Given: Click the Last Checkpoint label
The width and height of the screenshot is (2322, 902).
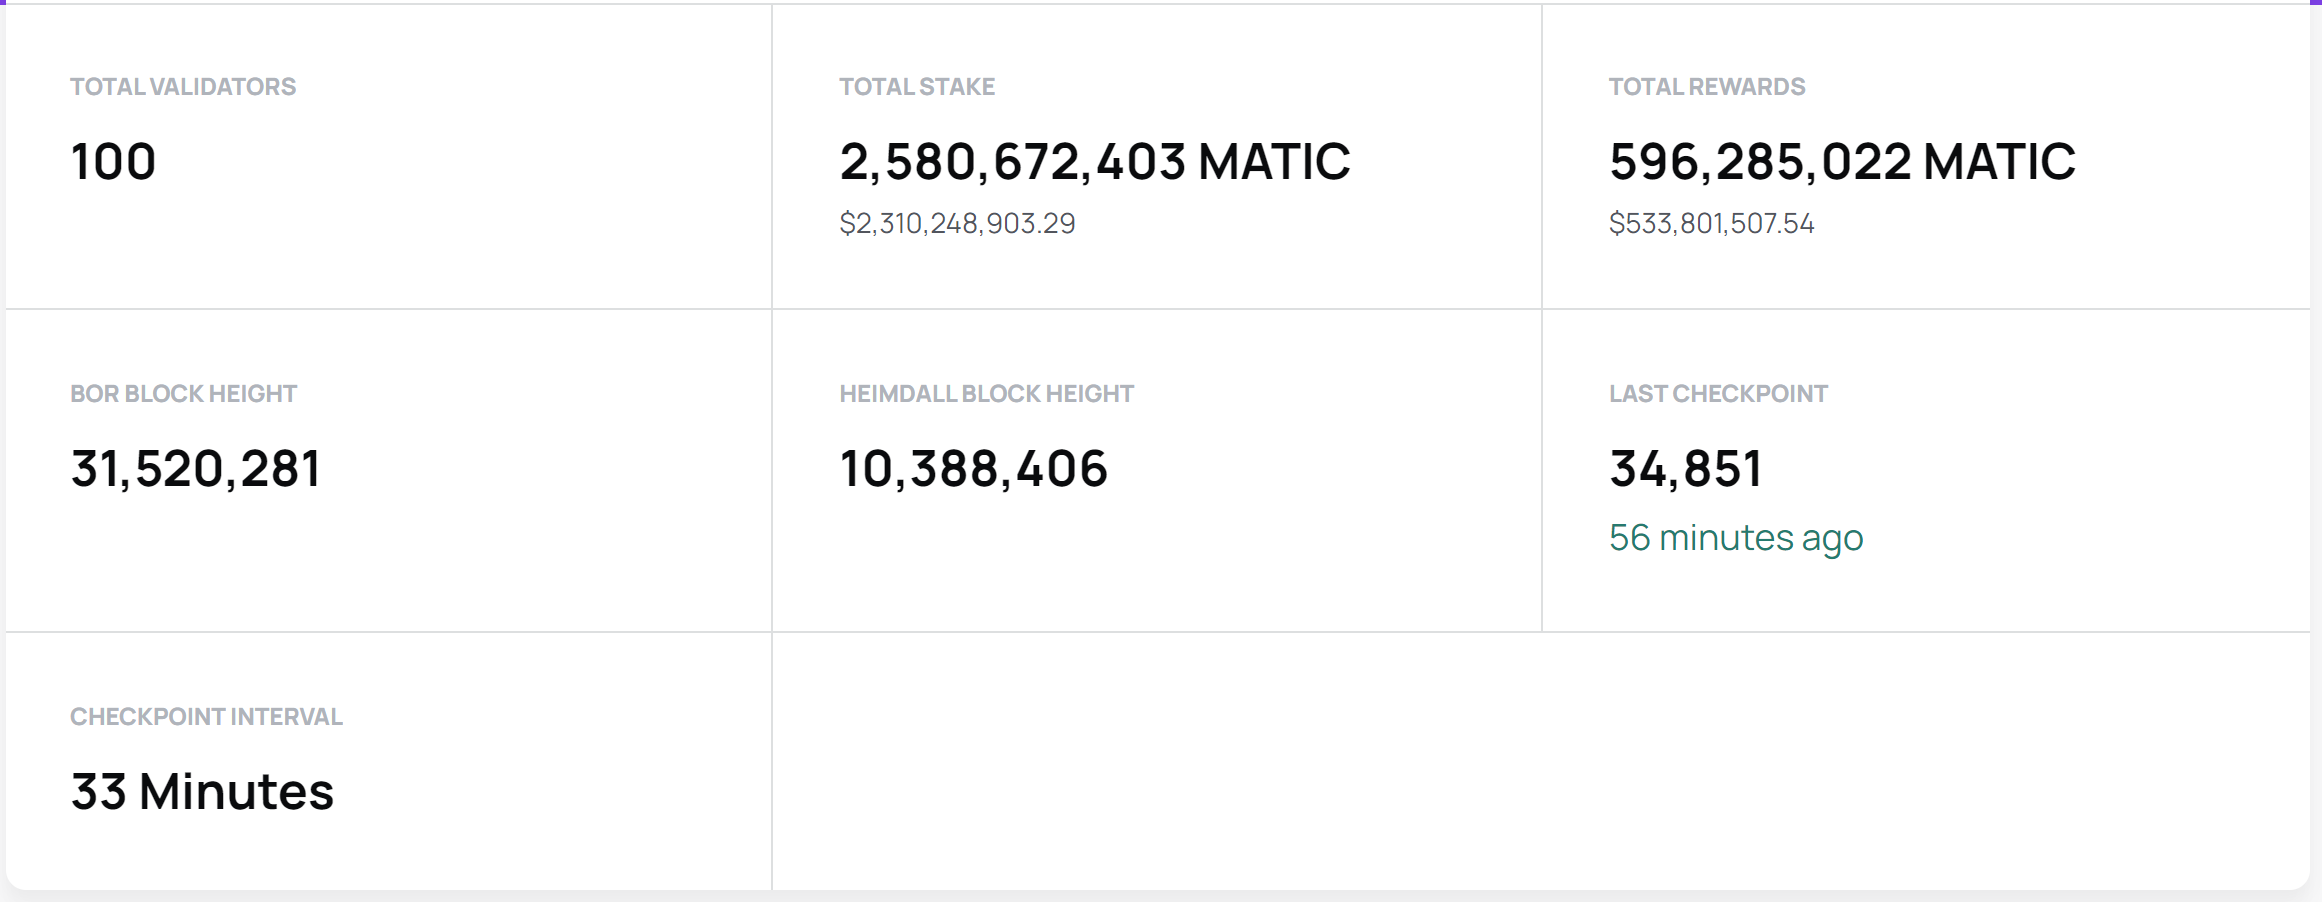Looking at the screenshot, I should [x=1718, y=394].
